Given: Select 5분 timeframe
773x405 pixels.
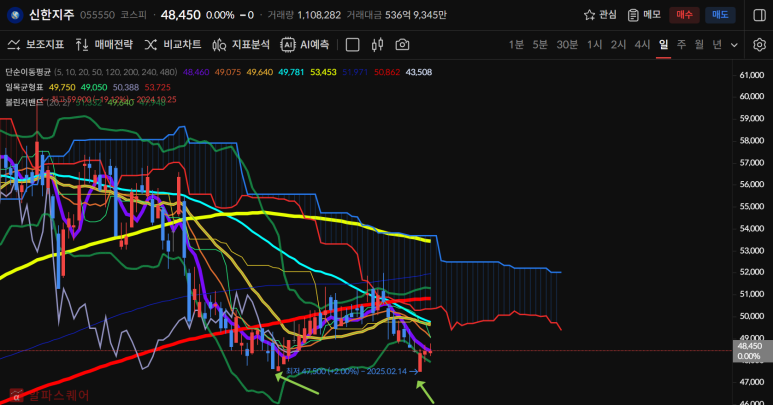Looking at the screenshot, I should 540,45.
